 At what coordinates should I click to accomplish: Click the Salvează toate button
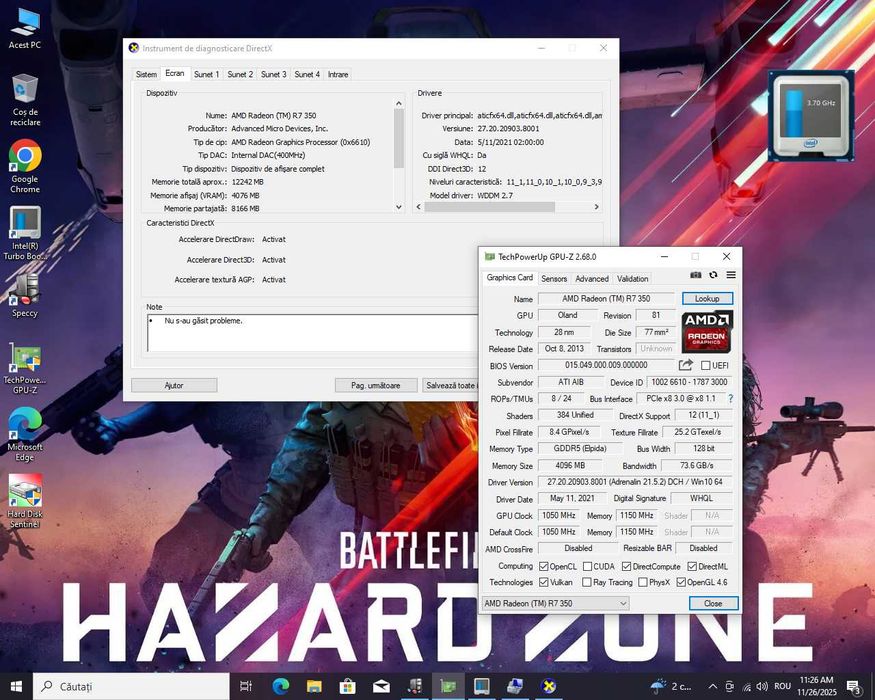click(450, 385)
